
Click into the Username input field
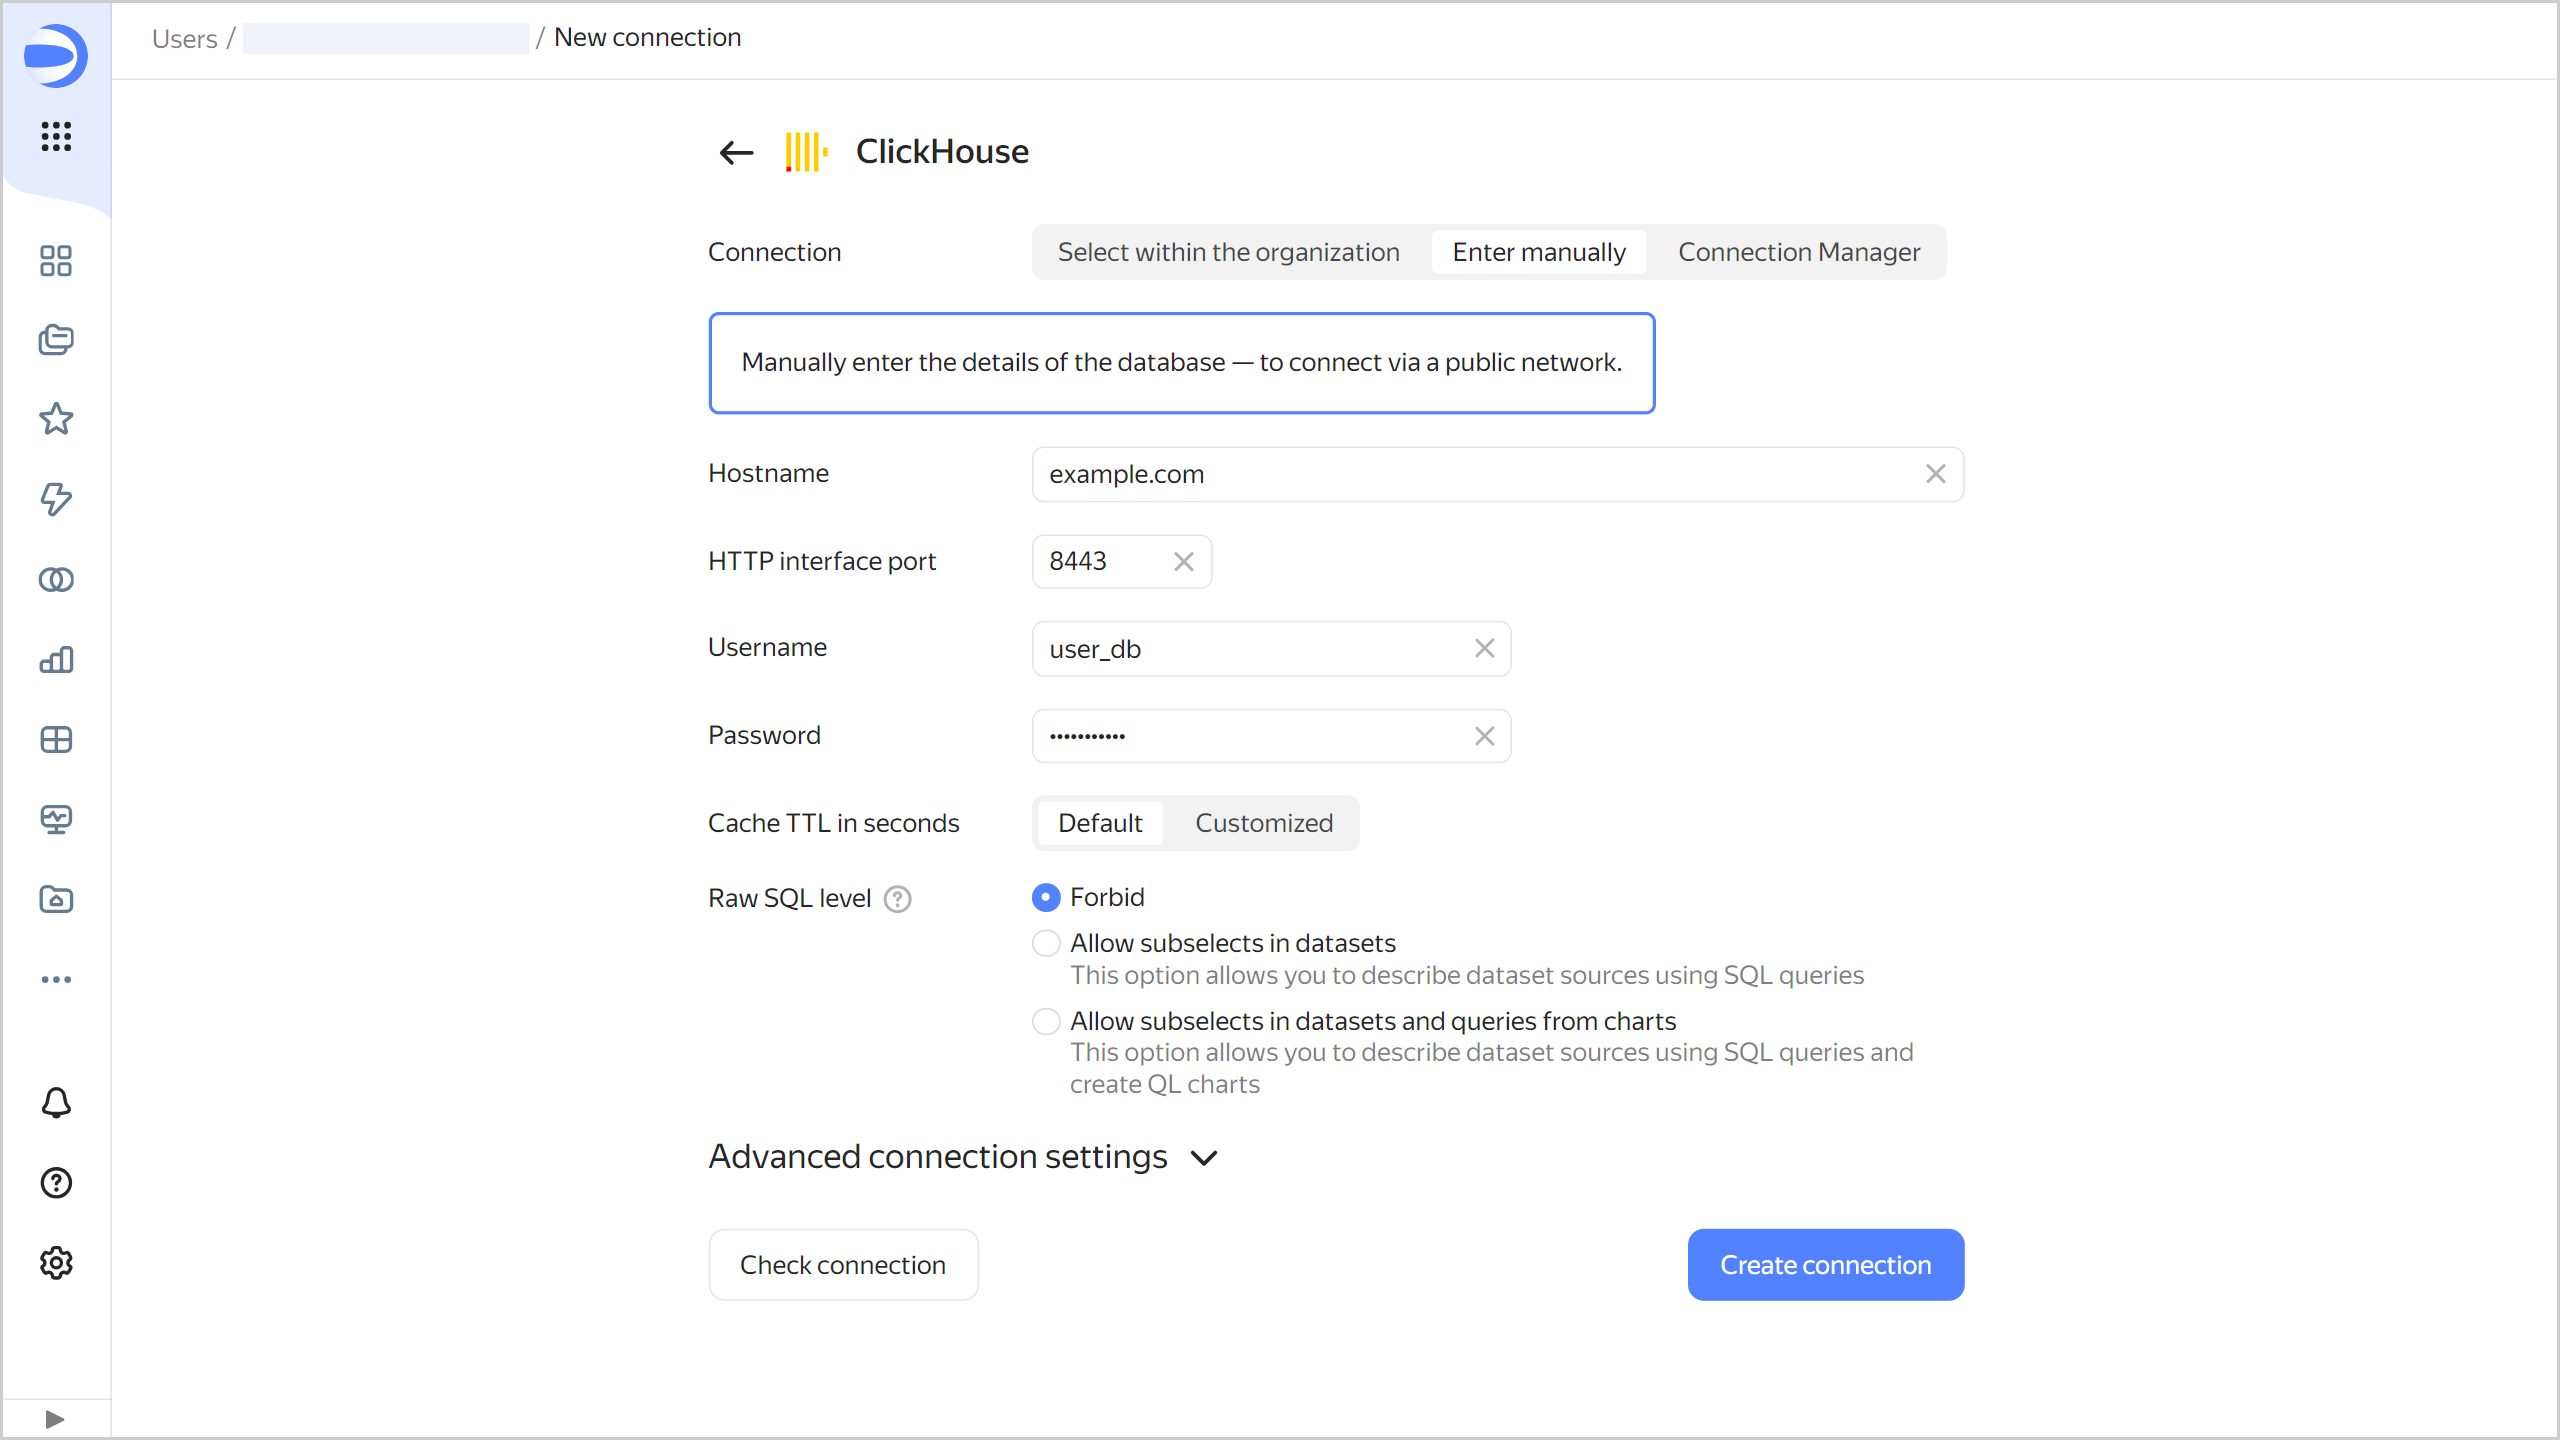(1250, 649)
